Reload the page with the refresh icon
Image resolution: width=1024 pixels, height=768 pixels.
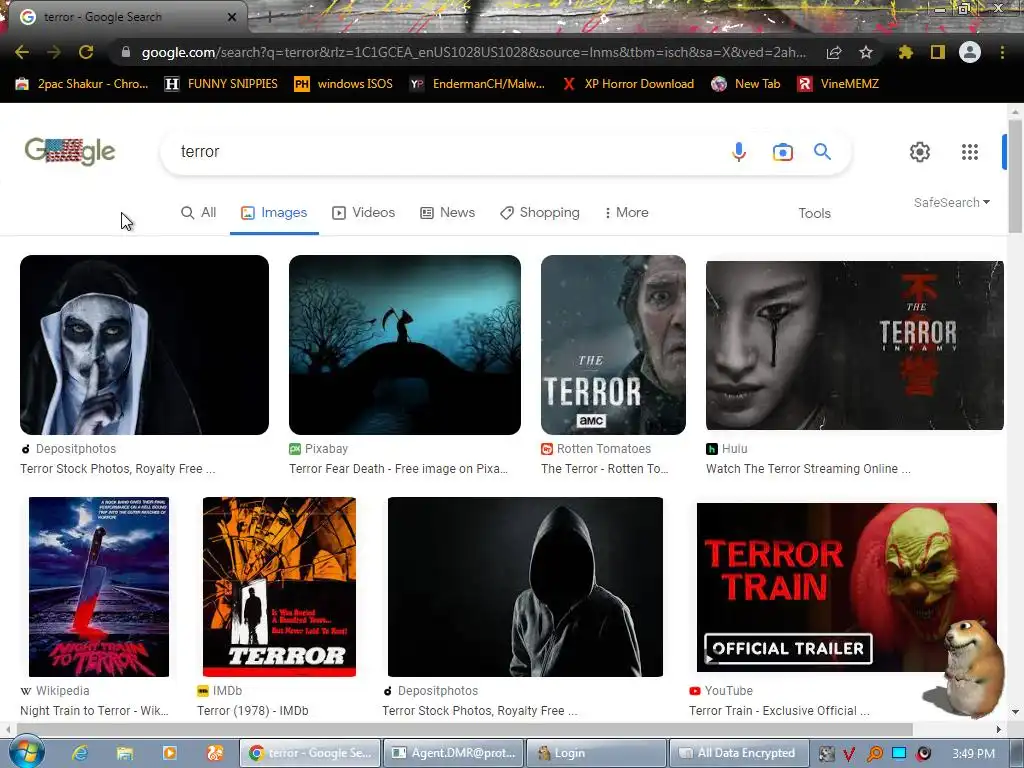tap(86, 52)
